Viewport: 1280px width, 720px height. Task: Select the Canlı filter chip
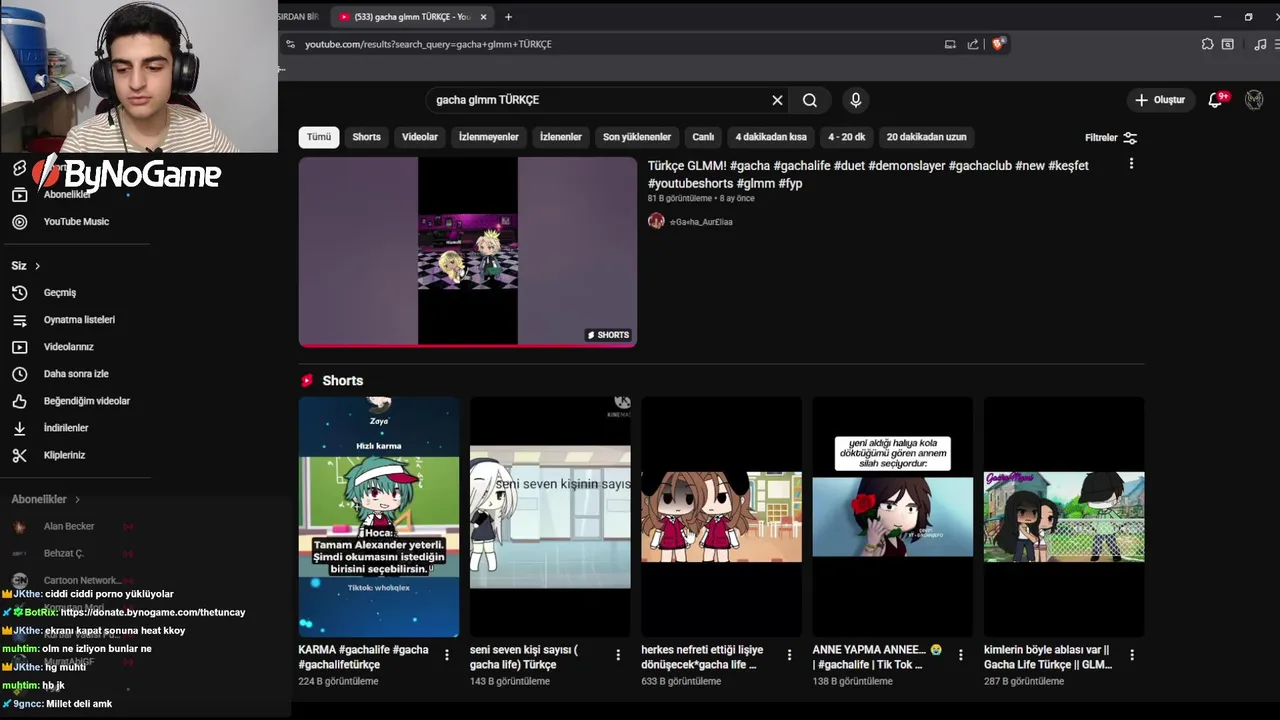pos(703,137)
